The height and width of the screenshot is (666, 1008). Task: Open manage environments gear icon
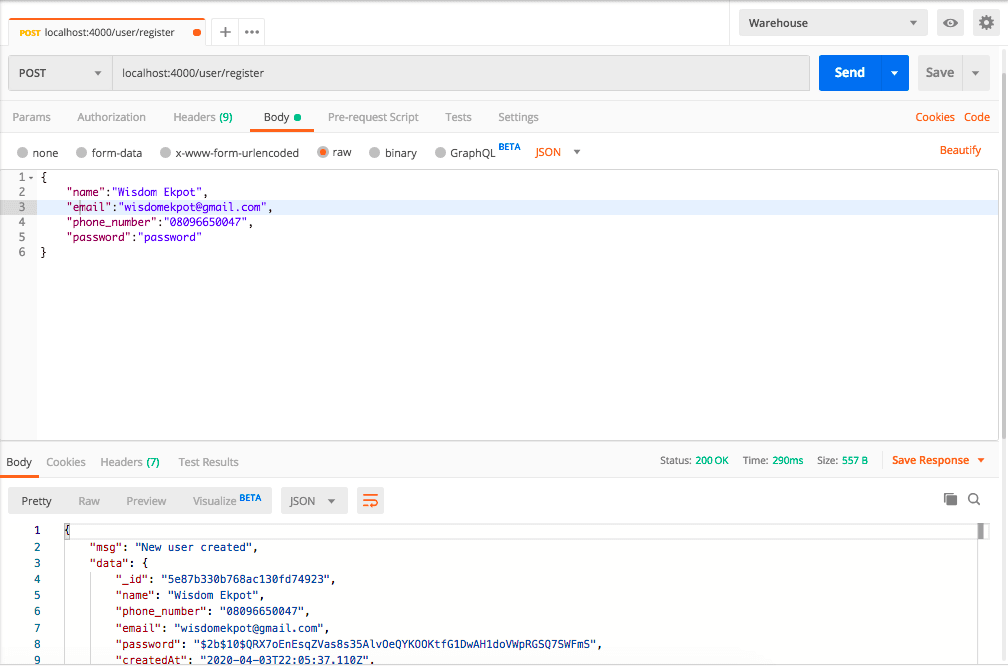[985, 23]
